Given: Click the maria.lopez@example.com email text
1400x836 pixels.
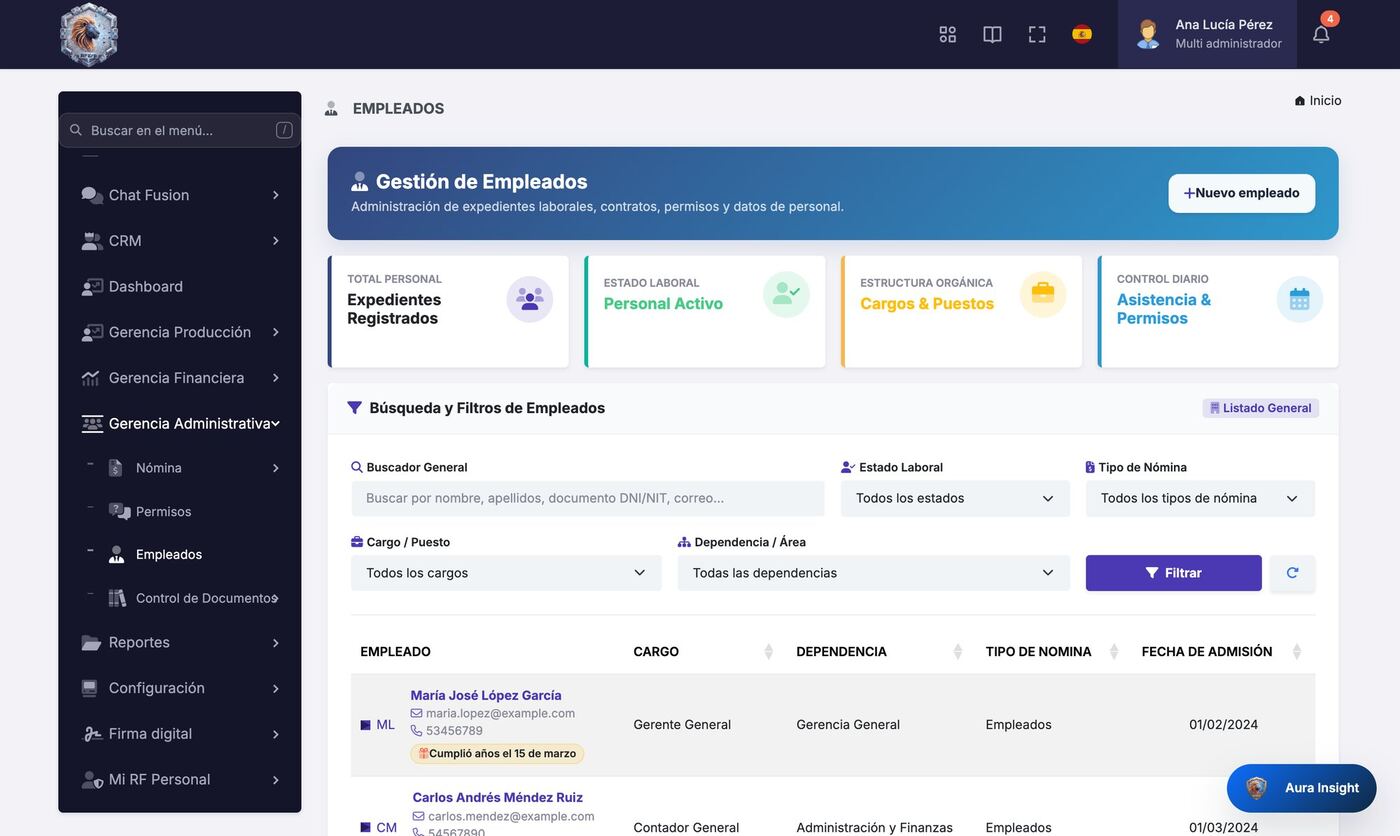Looking at the screenshot, I should [x=500, y=713].
